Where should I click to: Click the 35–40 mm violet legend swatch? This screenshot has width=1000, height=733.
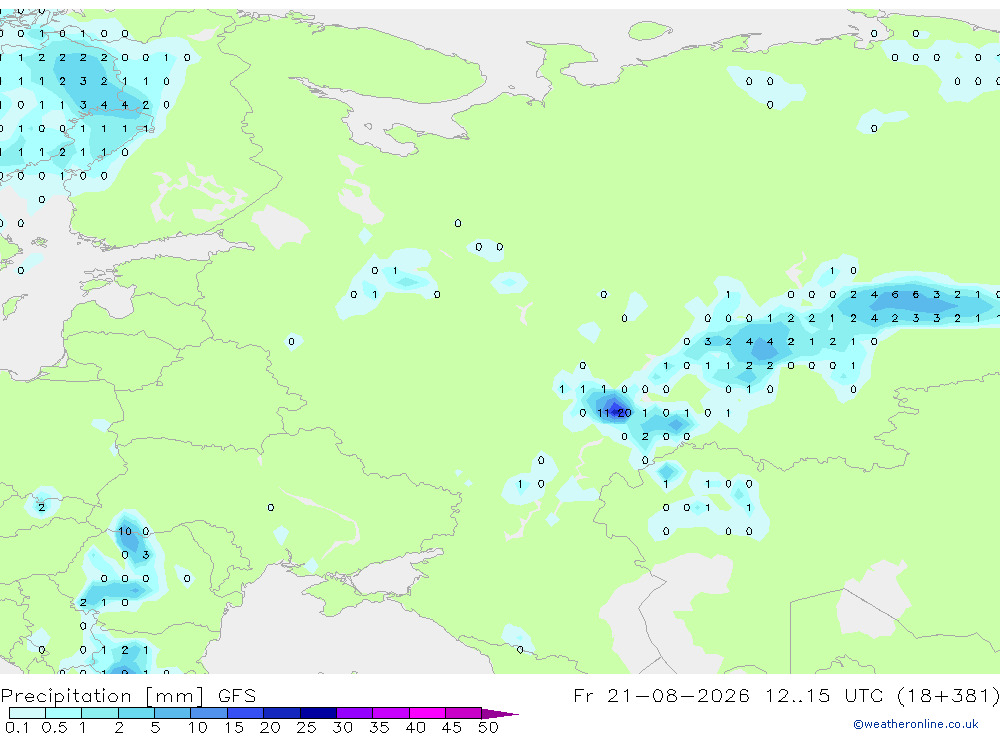point(391,713)
